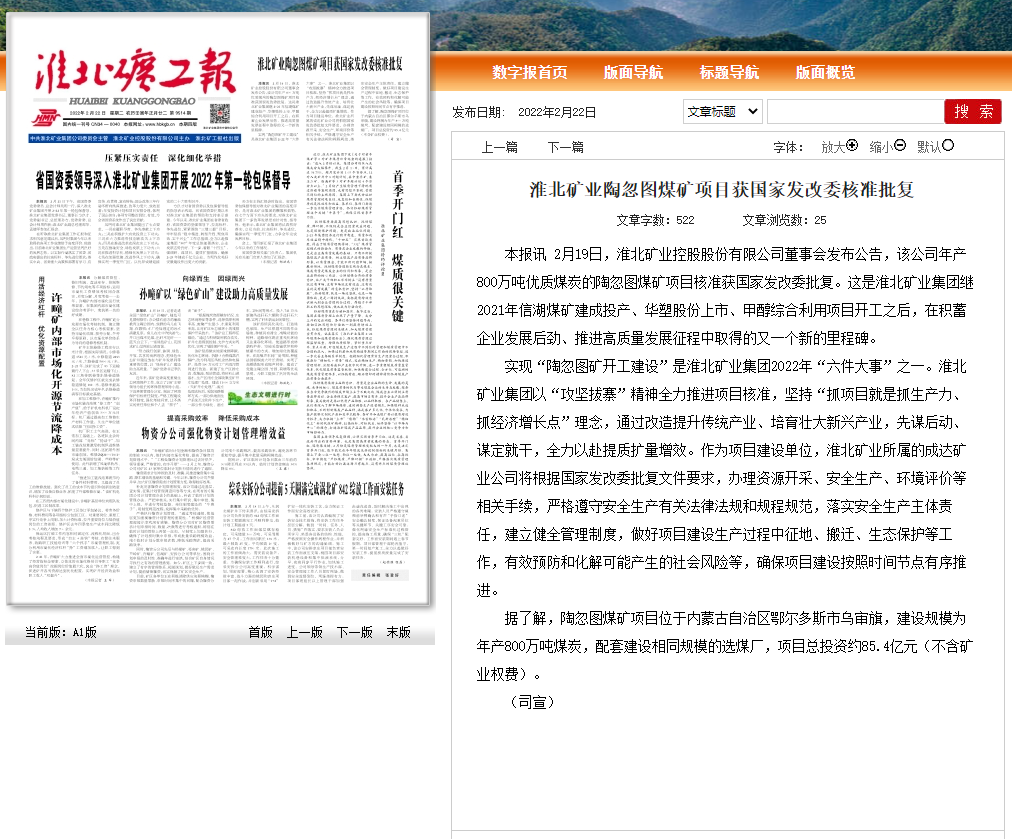Click the 当前版: A1版 label
Viewport: 1012px width, 839px height.
coord(61,632)
